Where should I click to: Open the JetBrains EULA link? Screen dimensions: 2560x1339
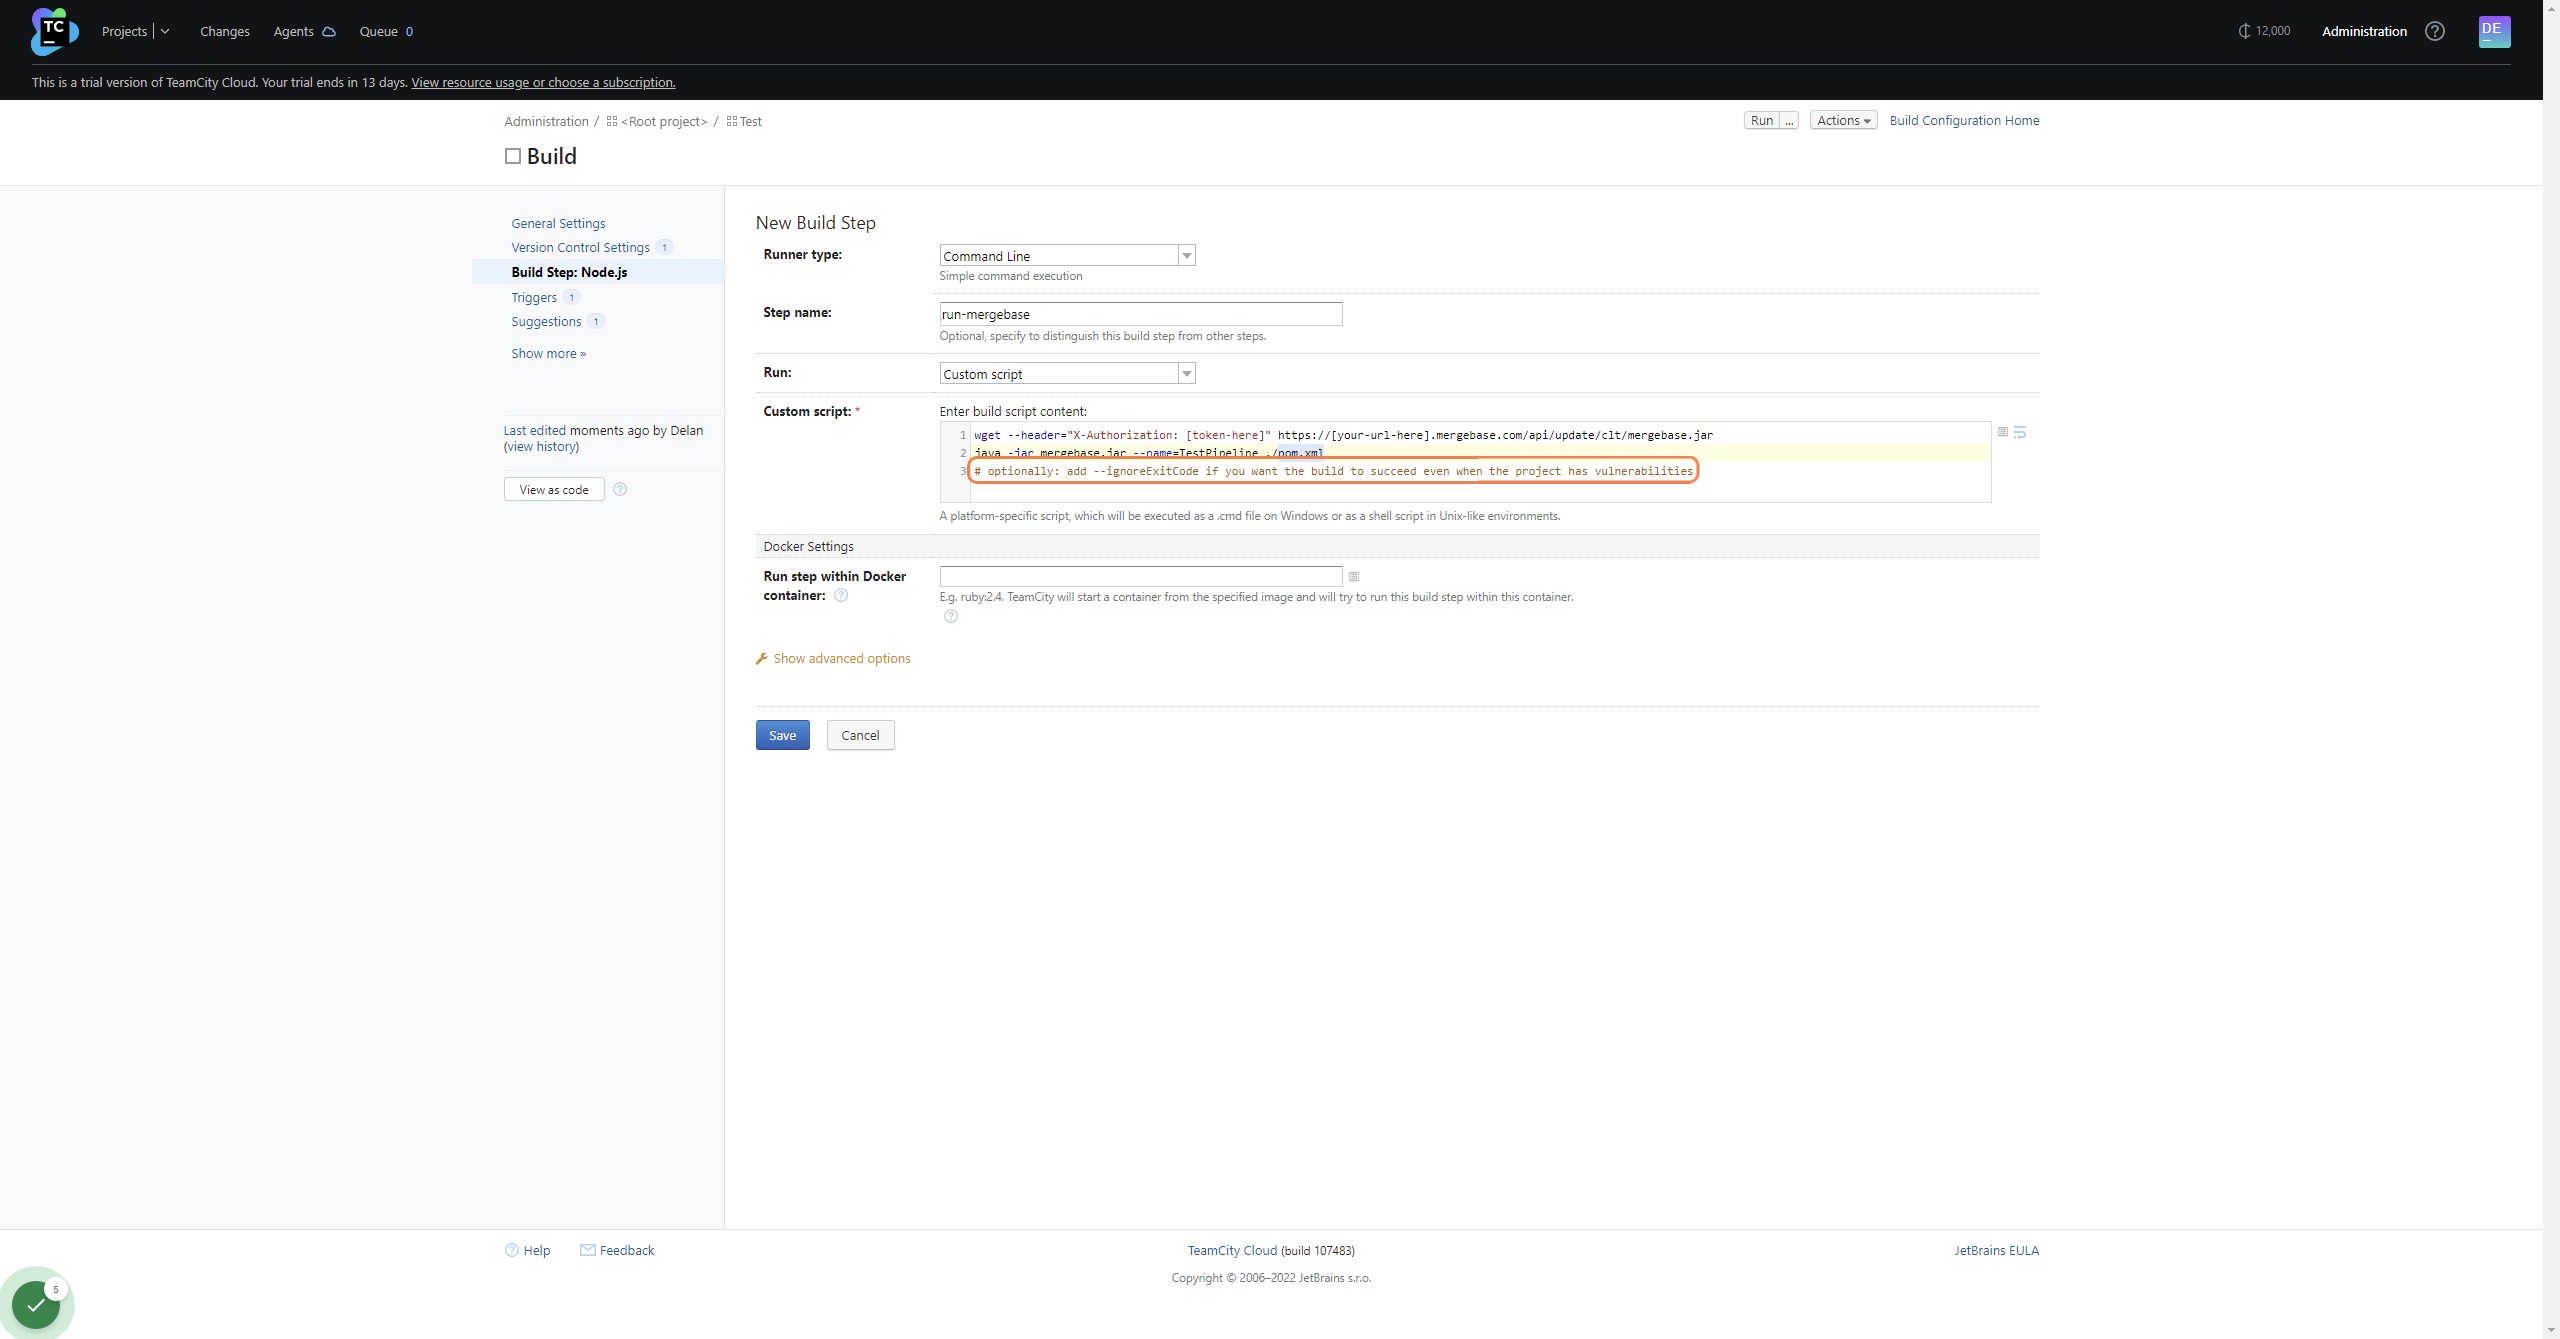(x=1996, y=1250)
